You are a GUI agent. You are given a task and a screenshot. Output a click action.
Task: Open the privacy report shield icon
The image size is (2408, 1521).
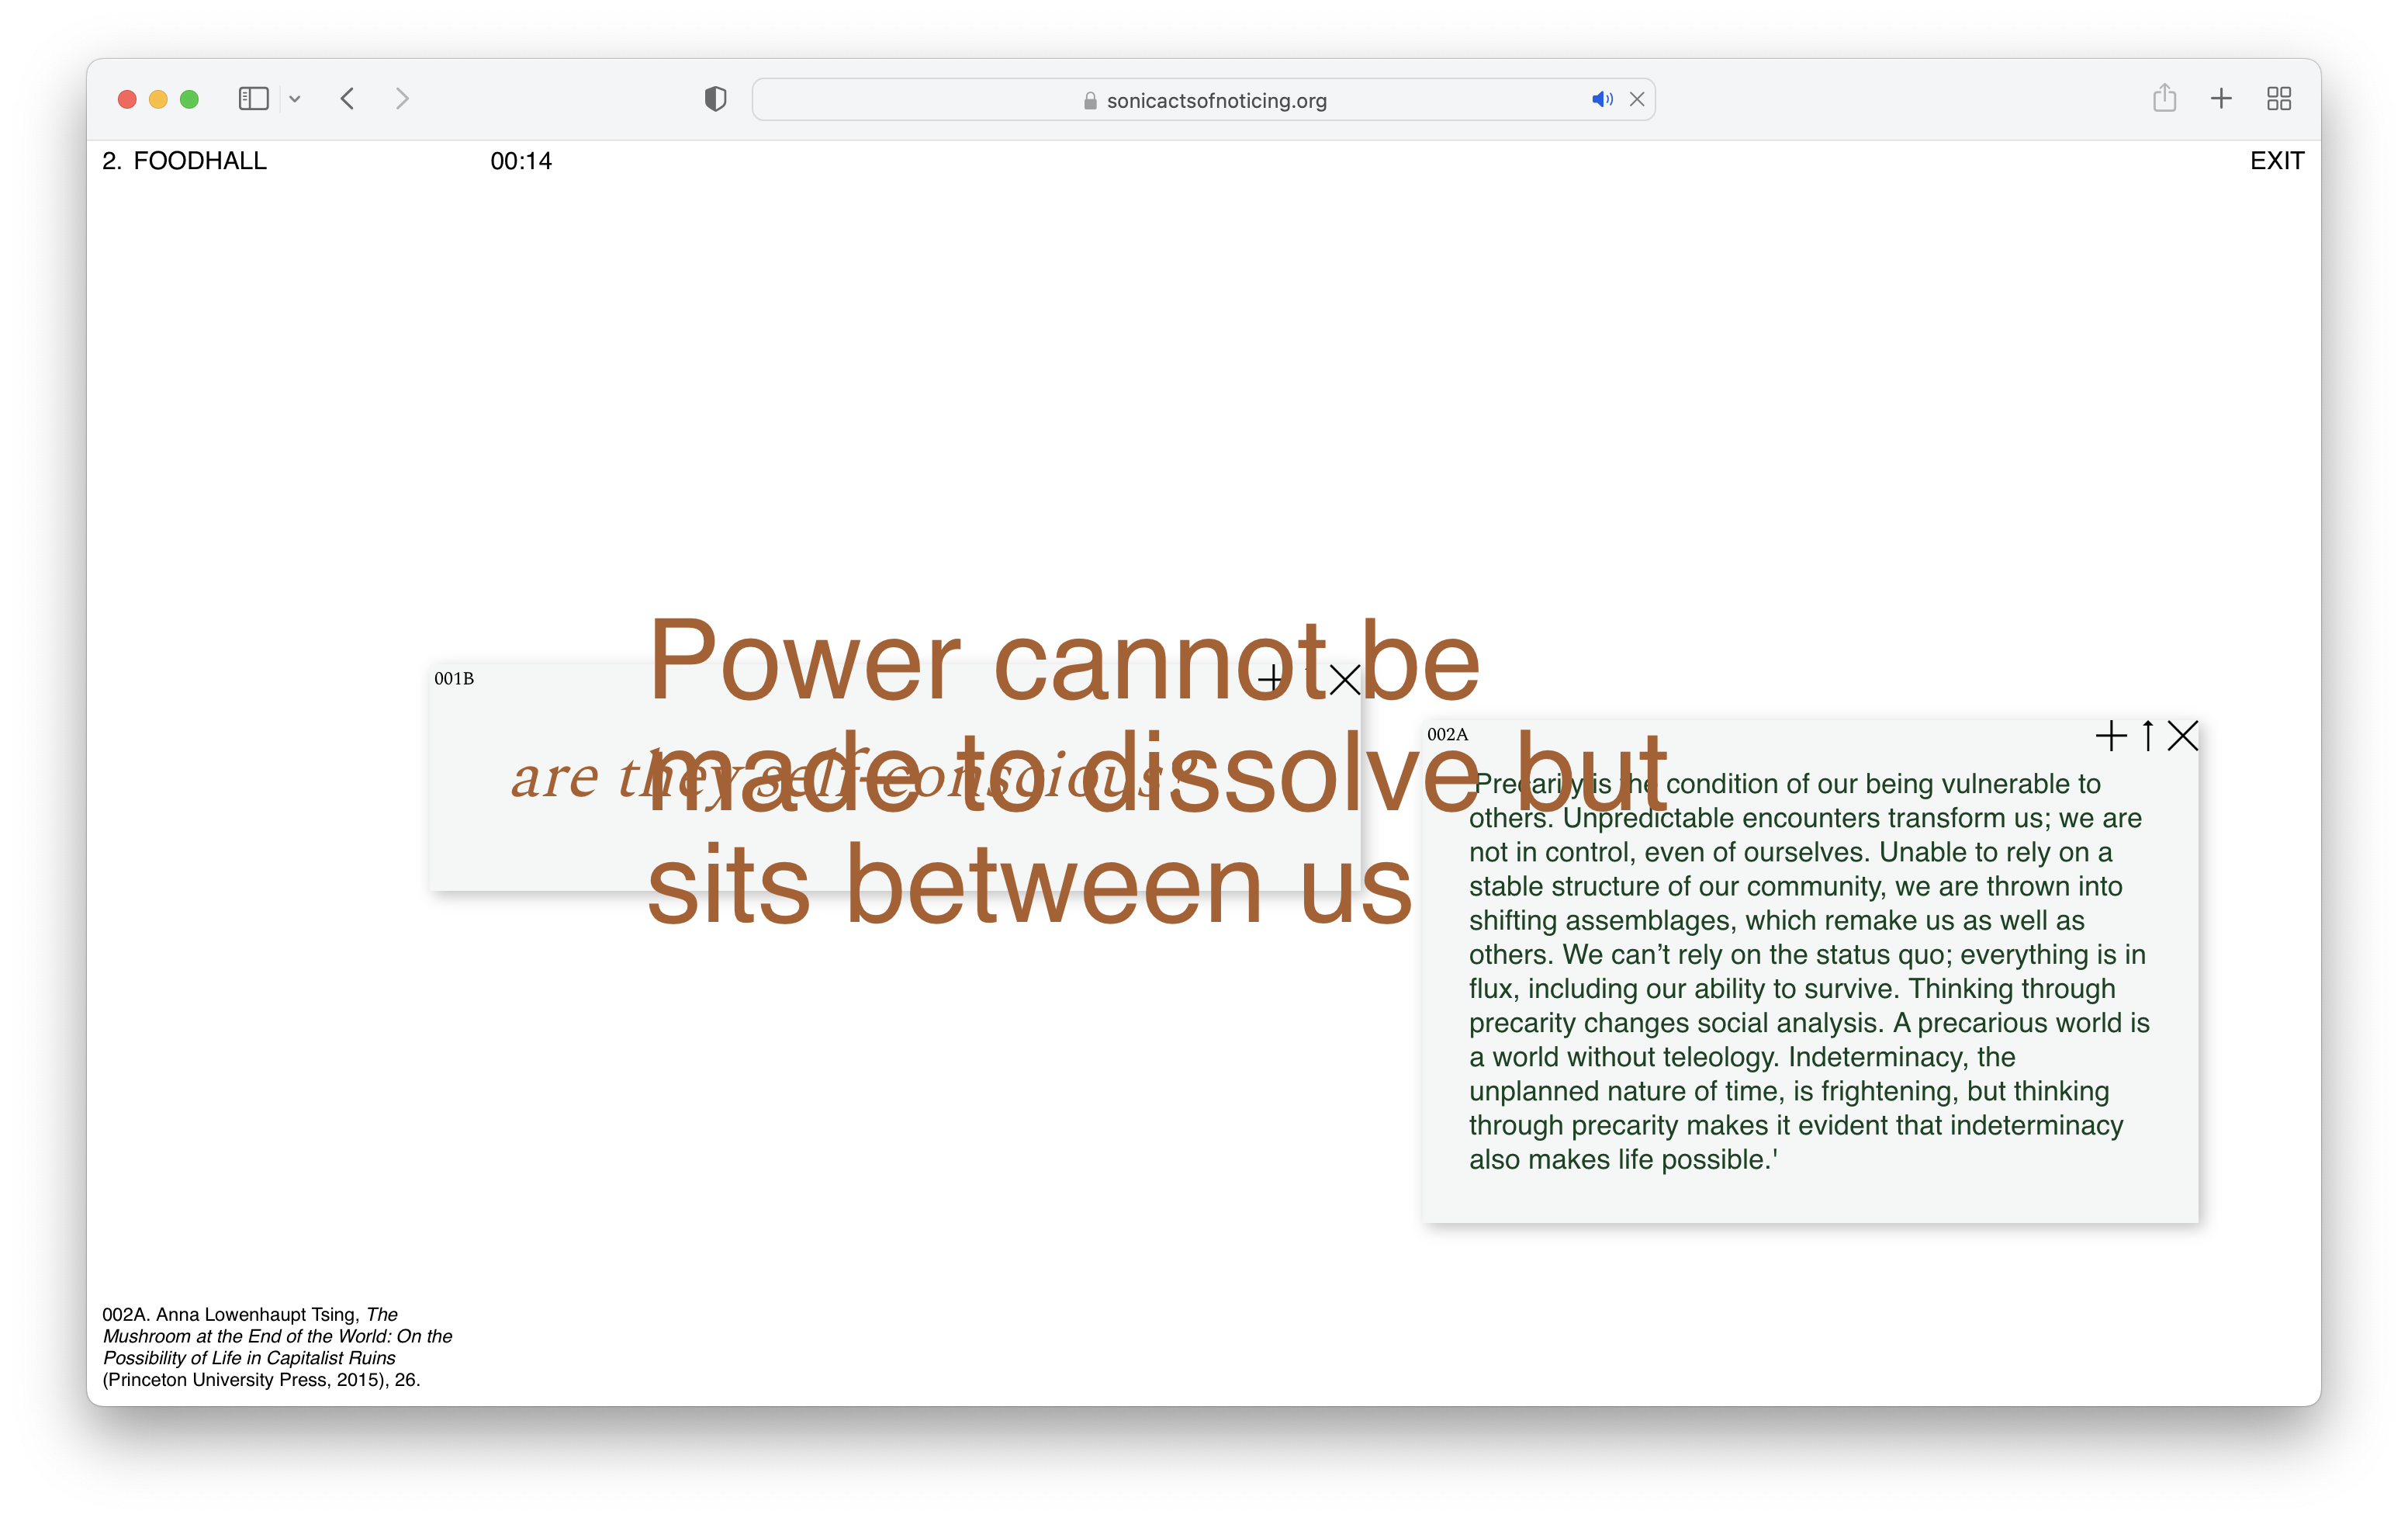coord(715,99)
